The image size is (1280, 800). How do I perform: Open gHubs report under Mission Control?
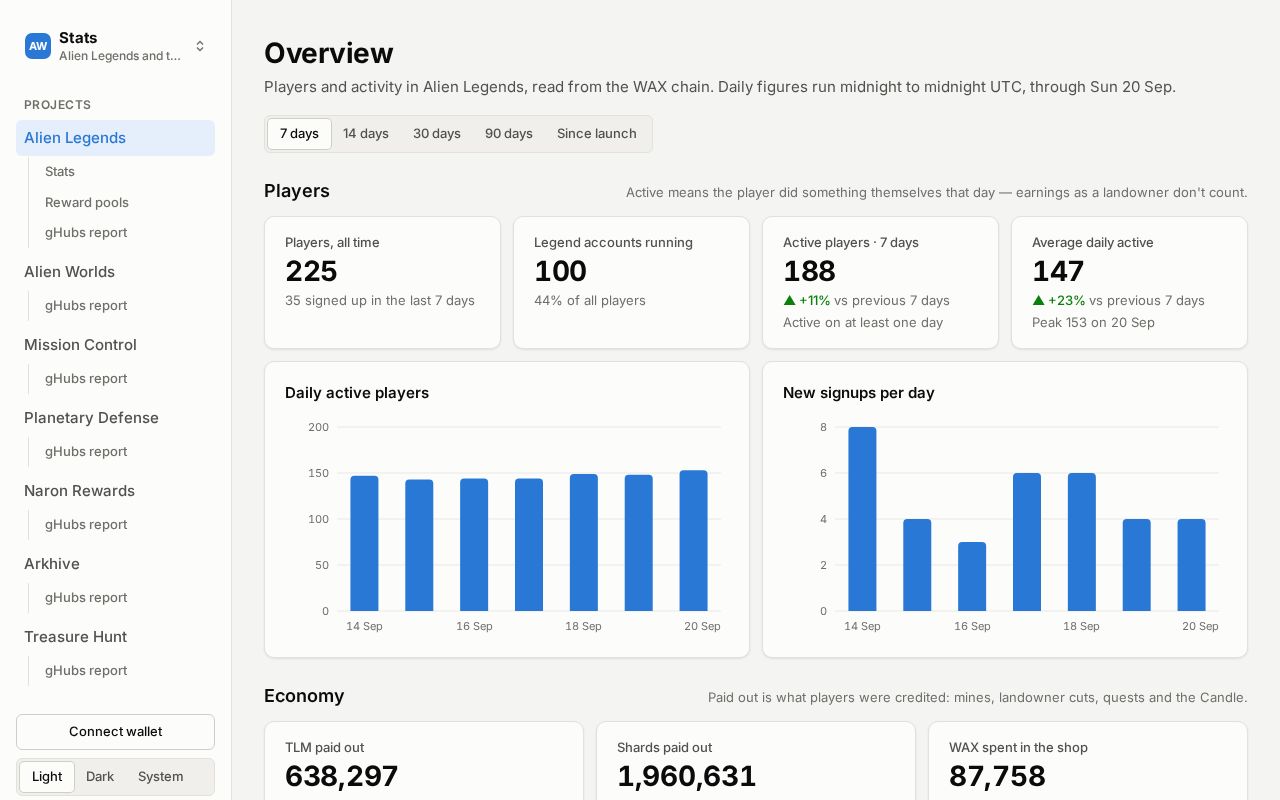[x=86, y=378]
